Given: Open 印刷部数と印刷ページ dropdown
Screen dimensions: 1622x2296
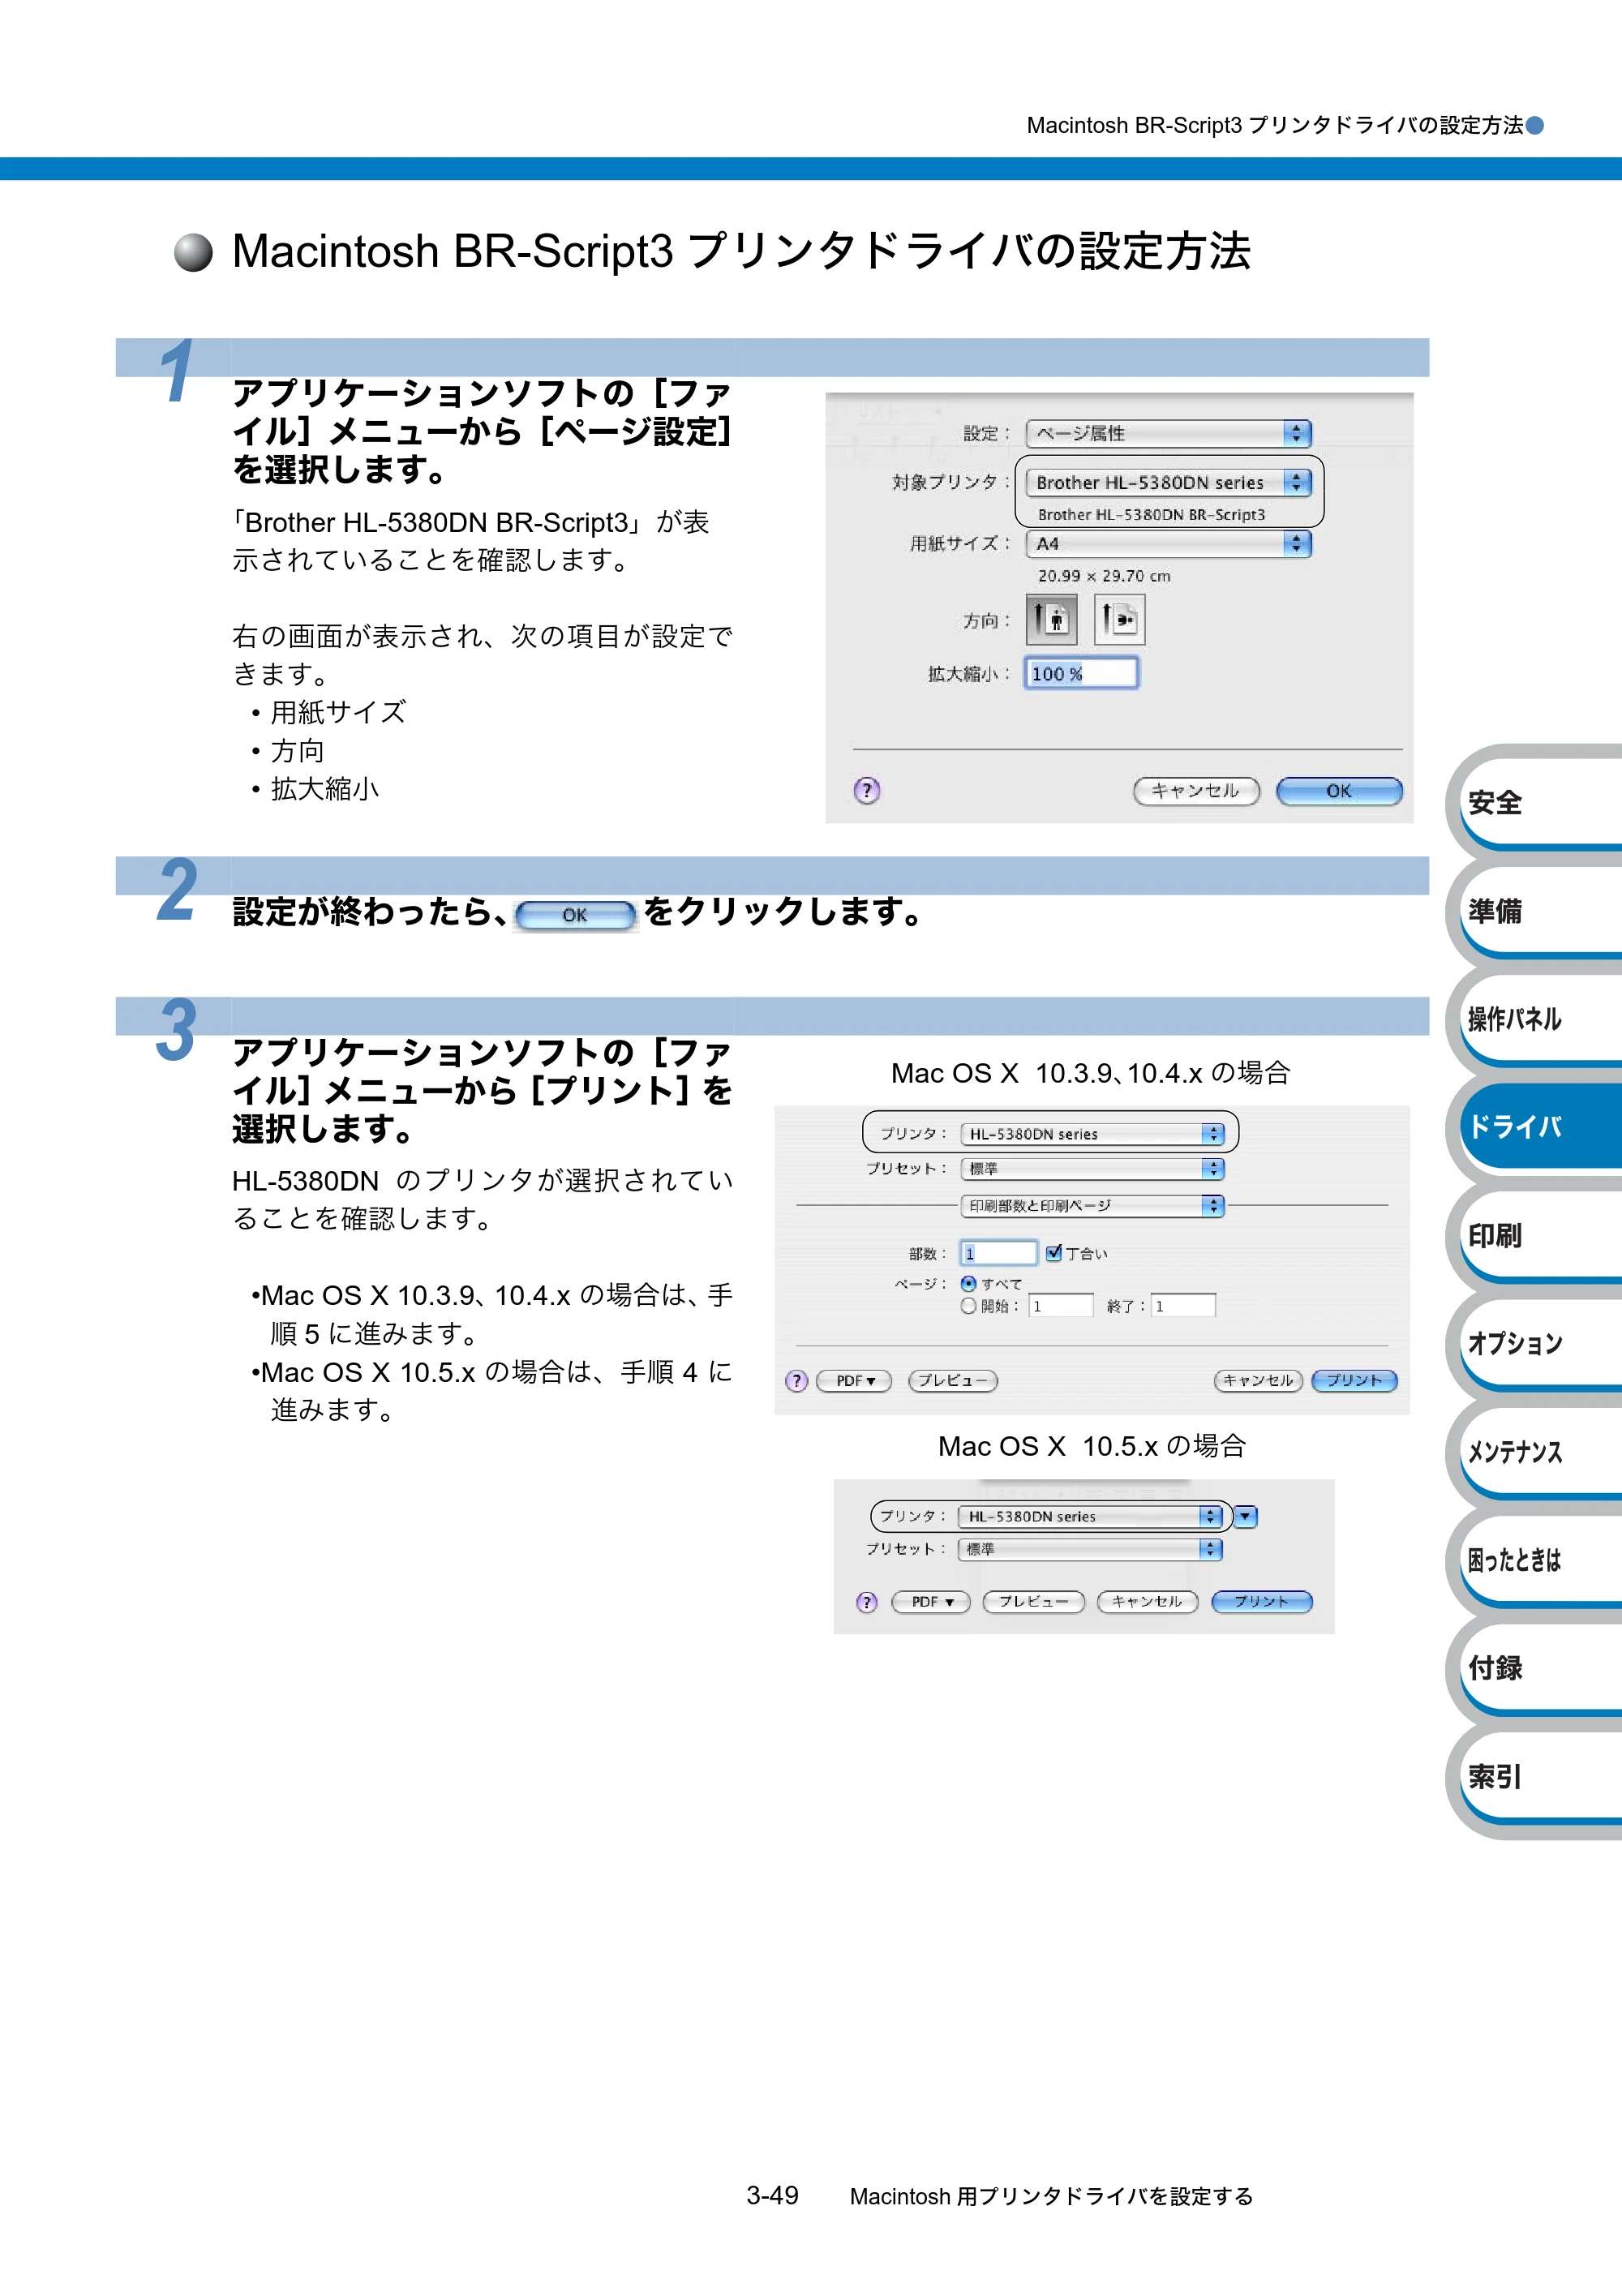Looking at the screenshot, I should 1092,1206.
